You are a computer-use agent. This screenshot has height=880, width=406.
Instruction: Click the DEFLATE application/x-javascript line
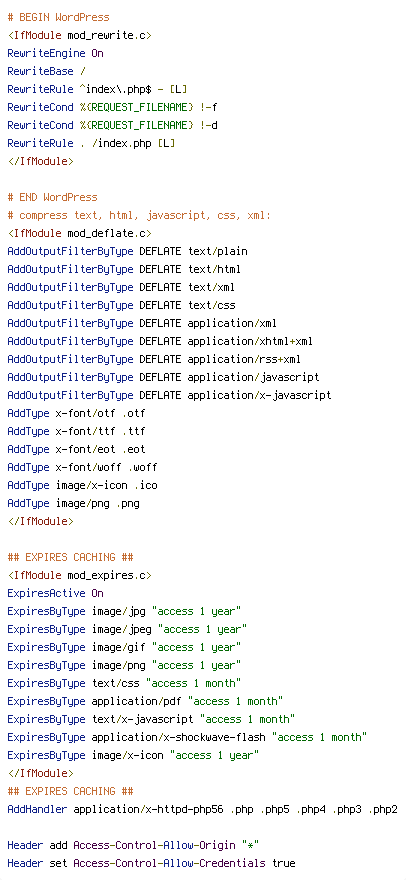(x=170, y=395)
